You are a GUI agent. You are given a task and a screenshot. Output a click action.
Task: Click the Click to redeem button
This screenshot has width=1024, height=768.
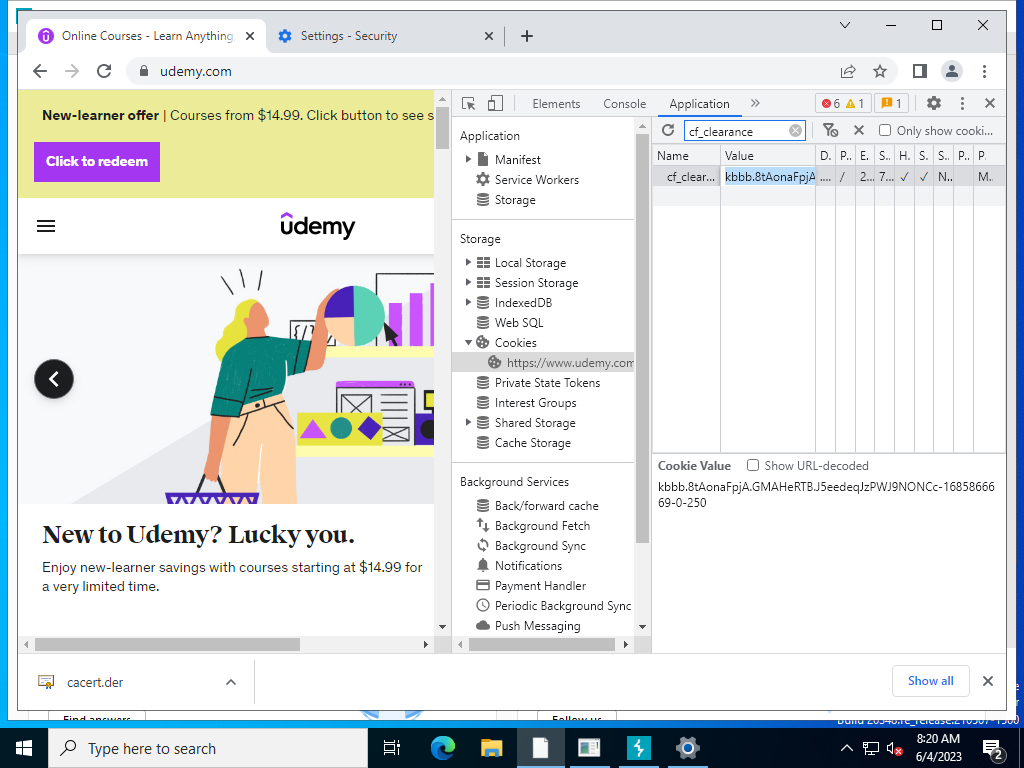click(x=97, y=162)
